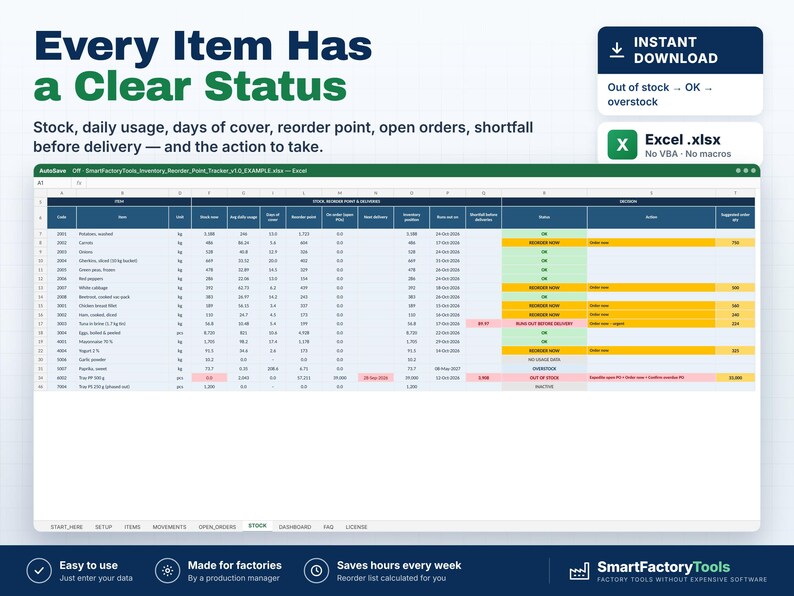The width and height of the screenshot is (794, 596).
Task: Click the suggested order qty 33,000
Action: tap(735, 378)
